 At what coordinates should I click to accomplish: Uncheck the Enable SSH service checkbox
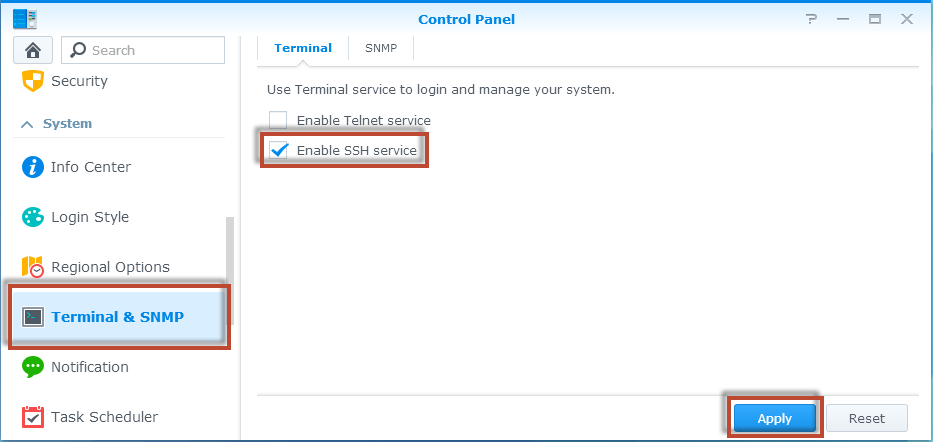(278, 150)
